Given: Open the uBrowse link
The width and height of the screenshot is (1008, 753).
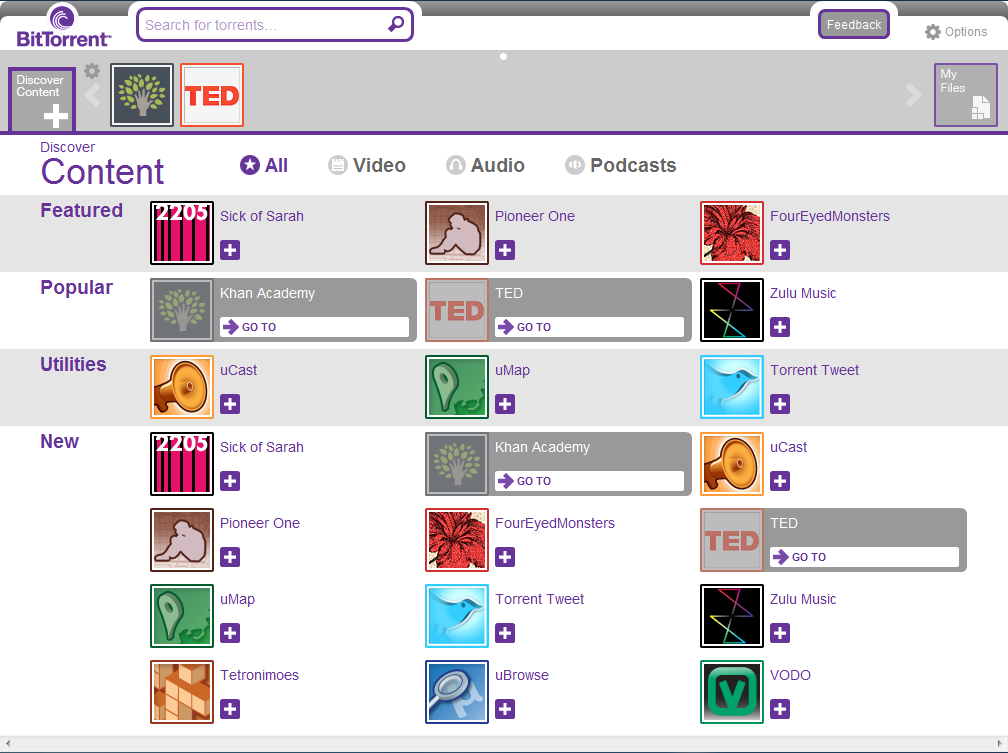Looking at the screenshot, I should [x=522, y=675].
